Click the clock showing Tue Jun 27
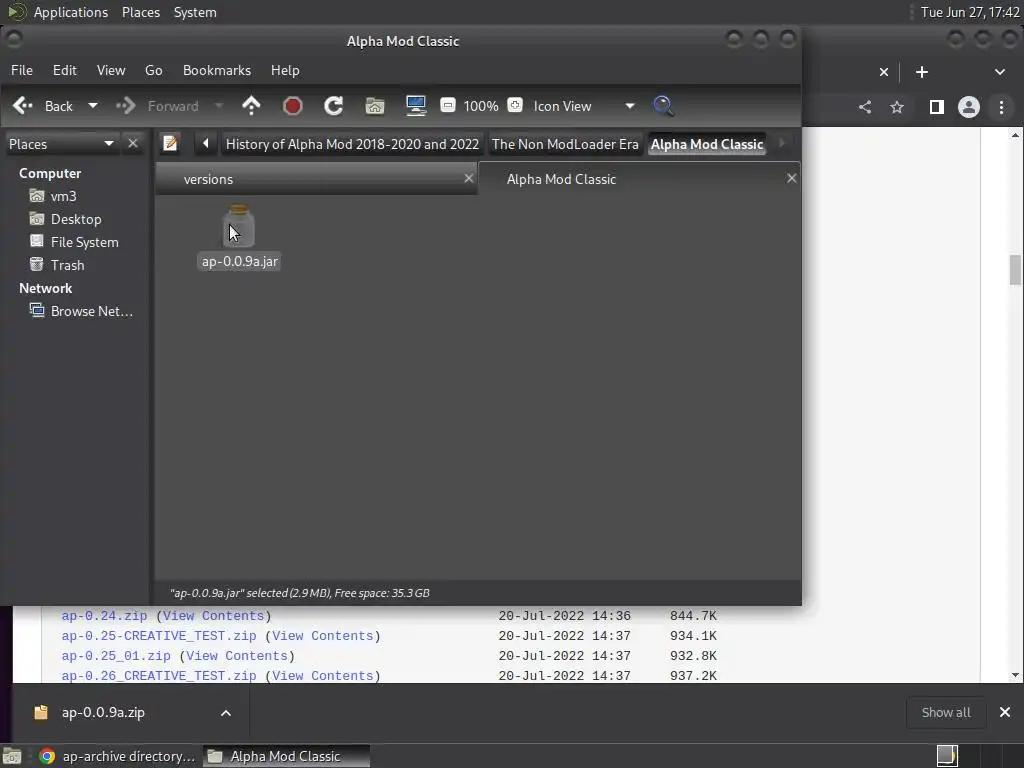This screenshot has width=1024, height=768. click(970, 12)
